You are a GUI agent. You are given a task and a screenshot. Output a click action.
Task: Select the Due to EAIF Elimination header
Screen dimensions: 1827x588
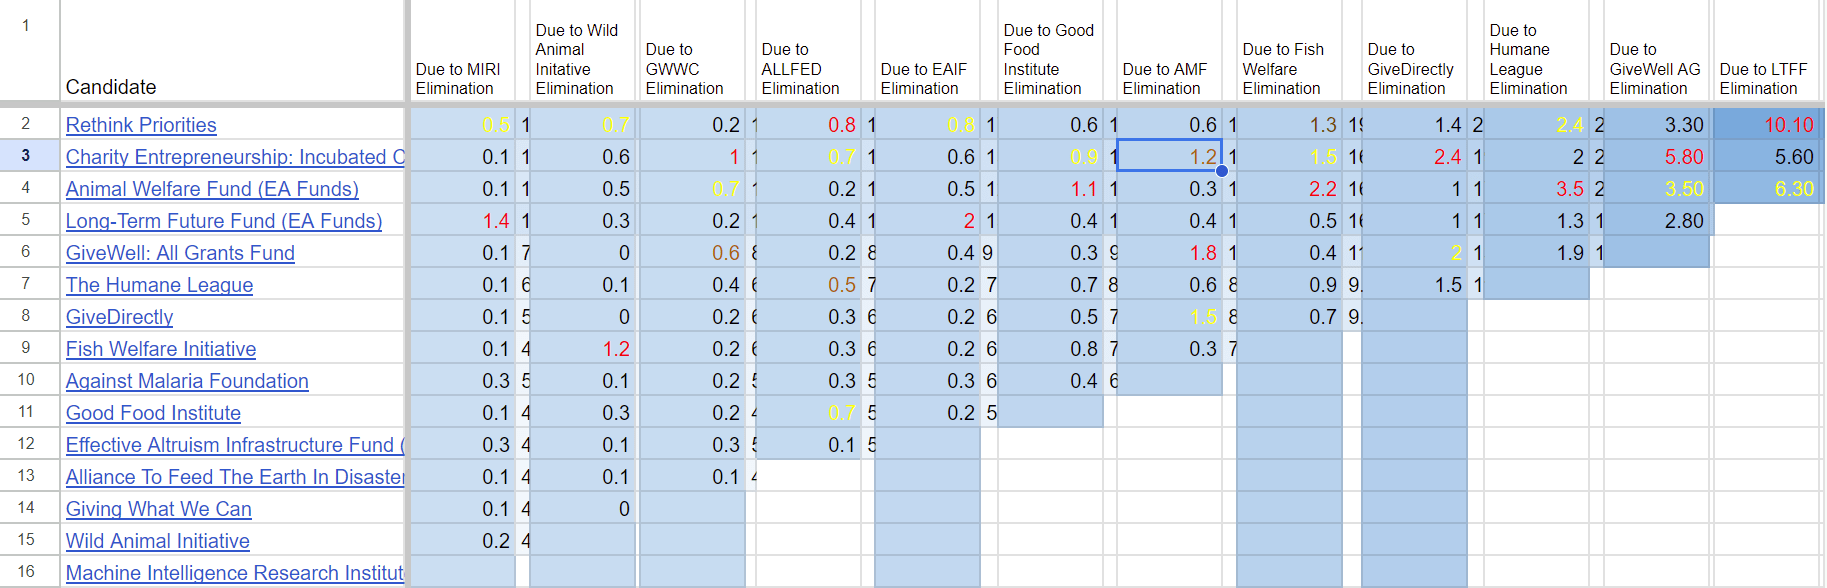927,50
